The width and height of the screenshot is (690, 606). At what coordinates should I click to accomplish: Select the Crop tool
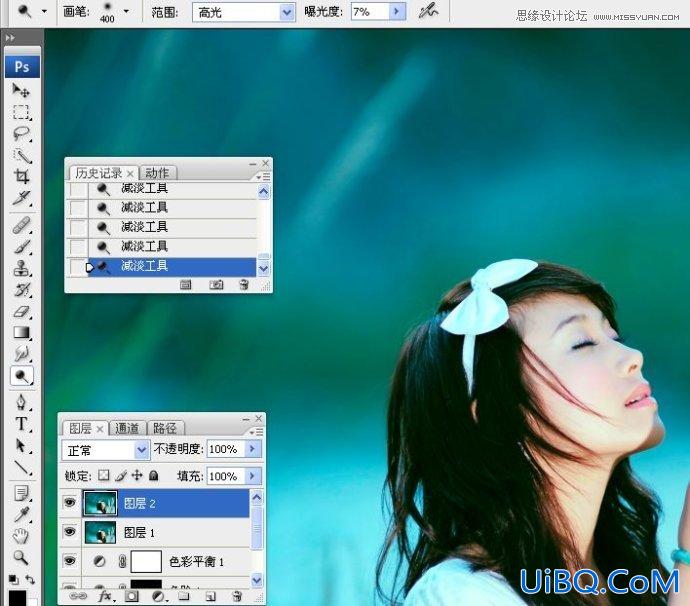coord(21,176)
